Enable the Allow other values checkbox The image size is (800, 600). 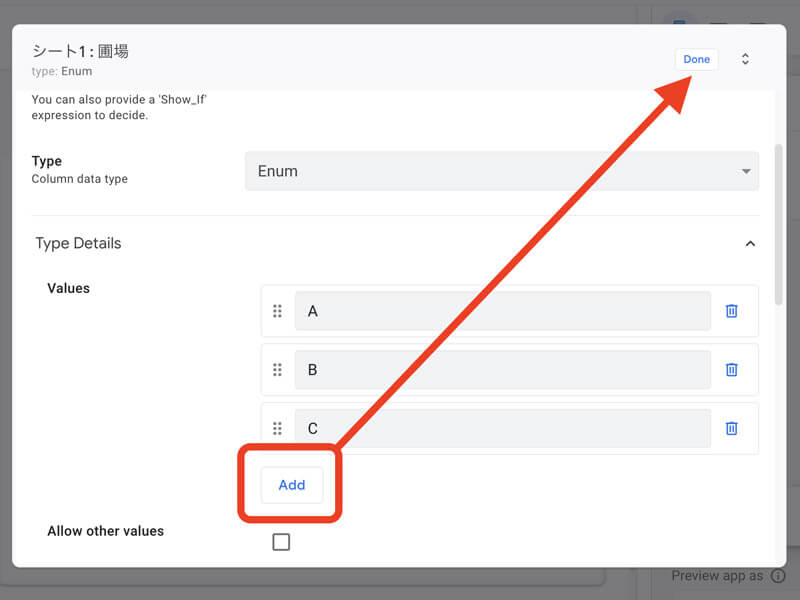[x=281, y=542]
